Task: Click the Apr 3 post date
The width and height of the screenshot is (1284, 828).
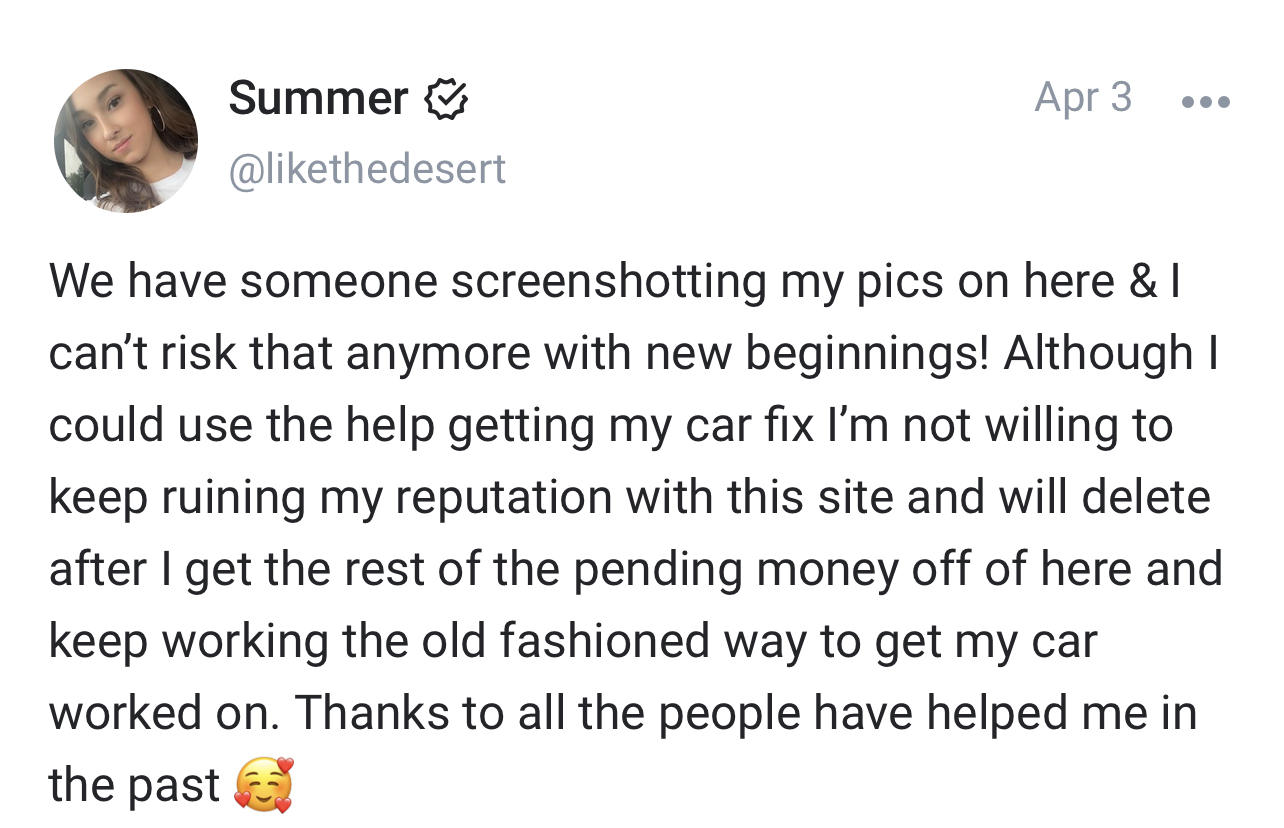Action: point(1083,97)
